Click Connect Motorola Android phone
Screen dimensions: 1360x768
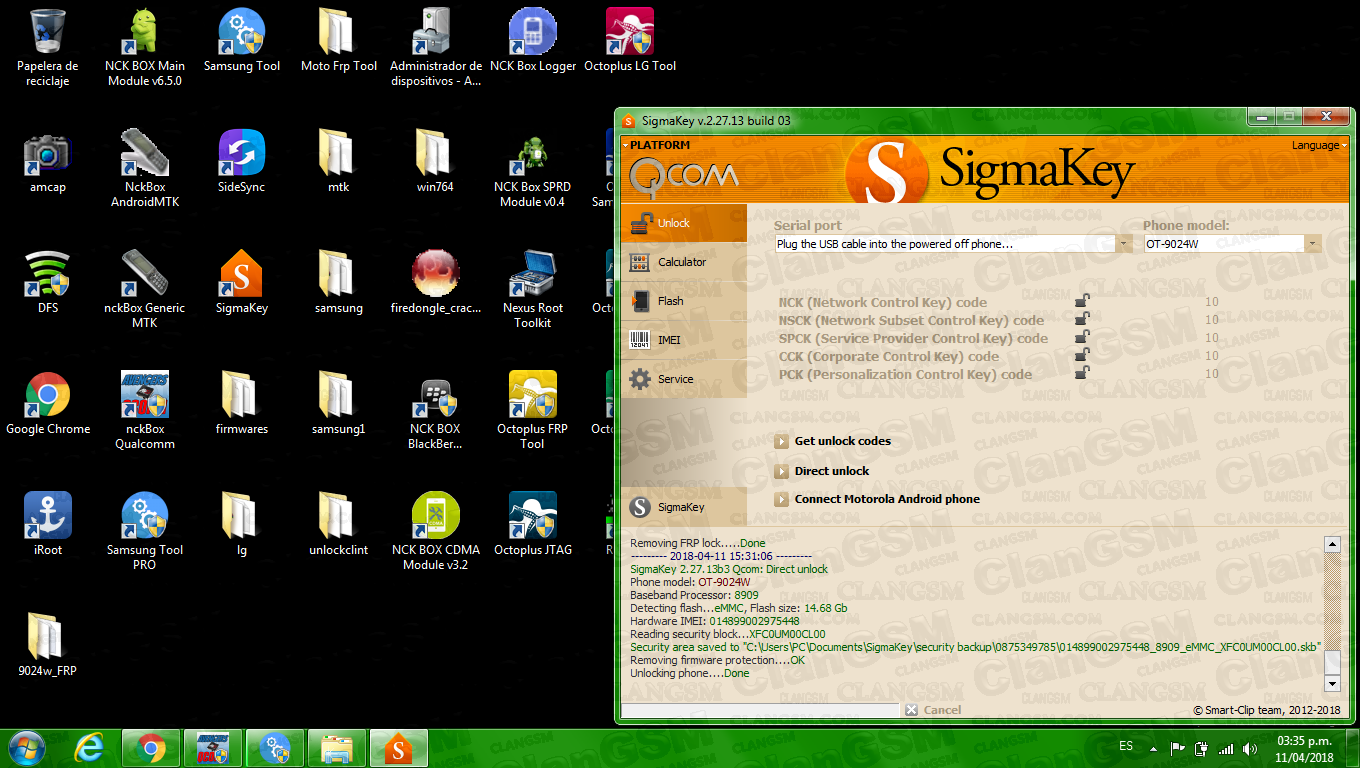click(x=877, y=499)
